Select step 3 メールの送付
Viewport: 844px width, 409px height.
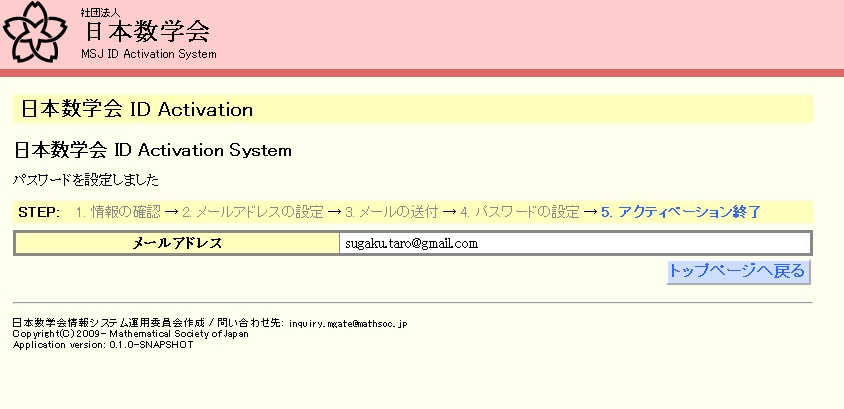tap(391, 212)
